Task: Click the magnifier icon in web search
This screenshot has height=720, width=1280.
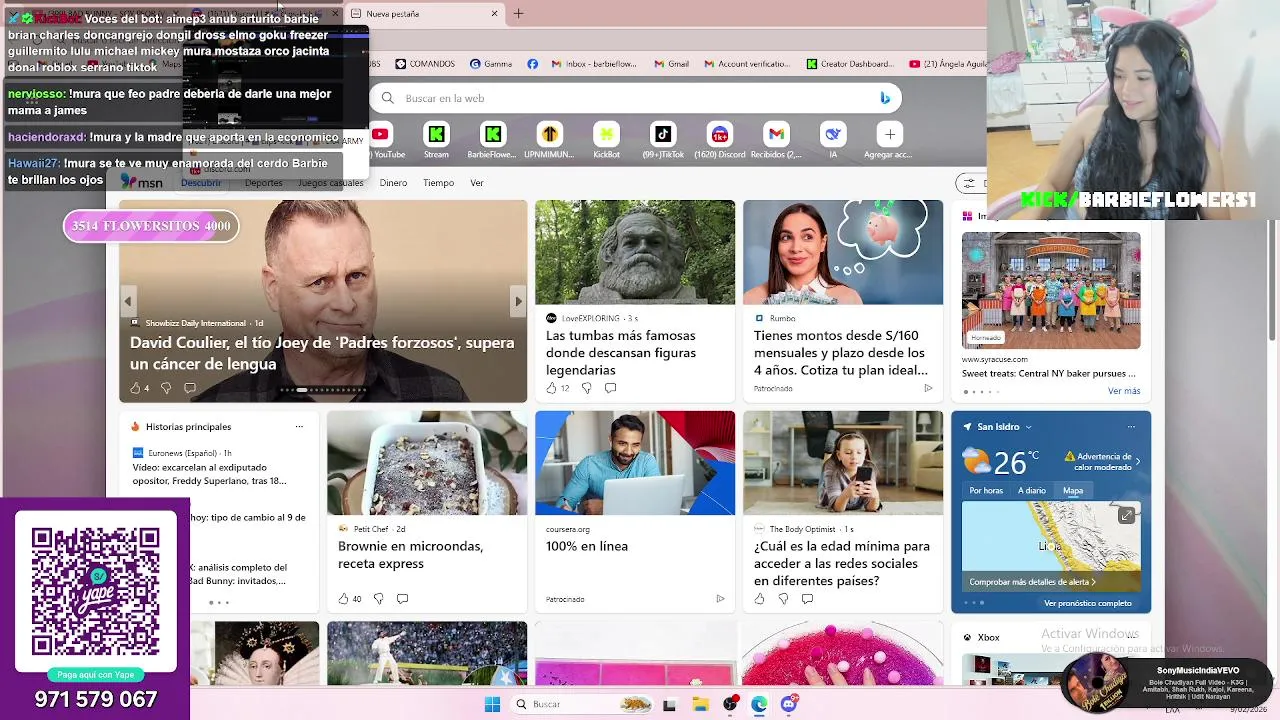Action: coord(388,98)
